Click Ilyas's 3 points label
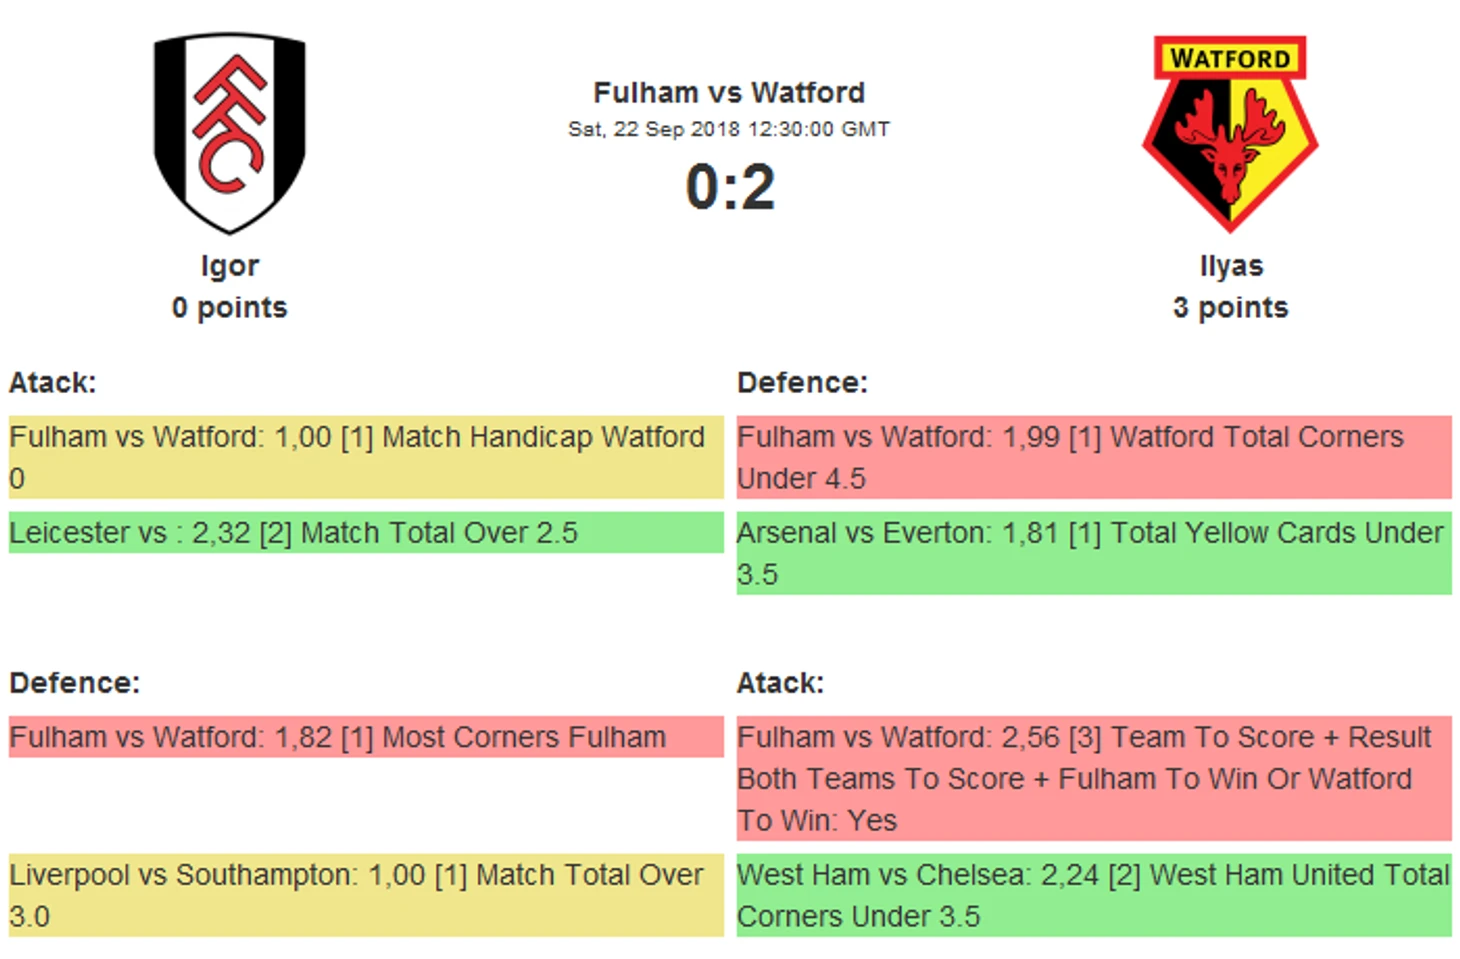This screenshot has height=959, width=1460. click(1231, 308)
